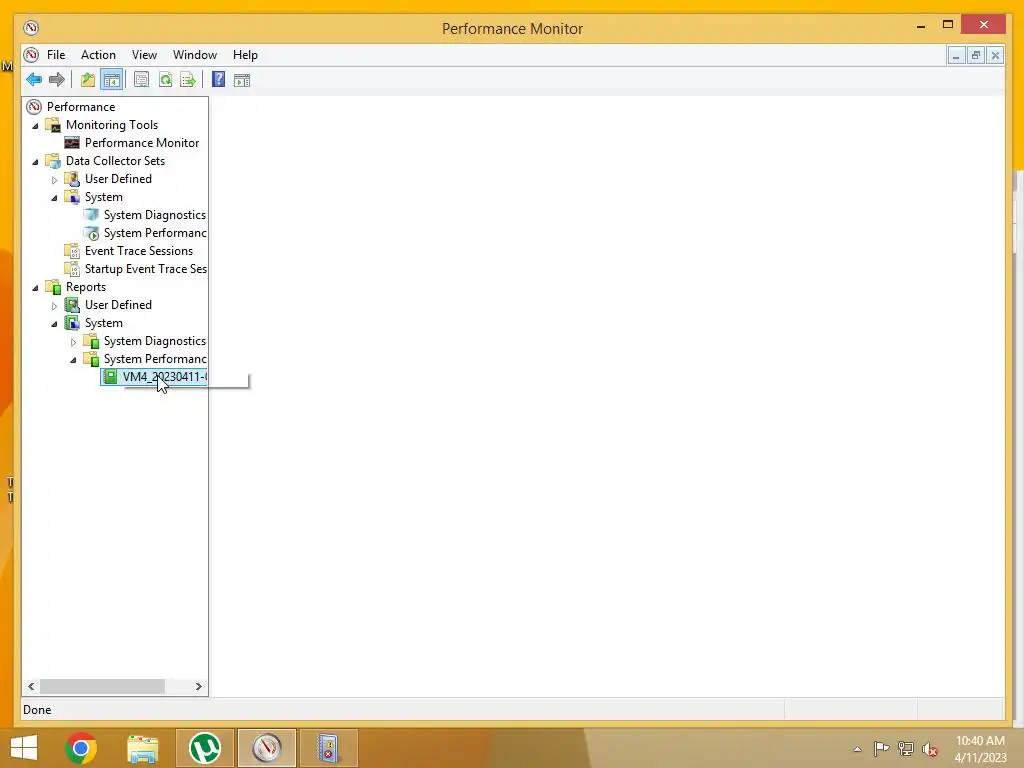The width and height of the screenshot is (1024, 768).
Task: Click the tree scrollbar left arrow
Action: pos(31,686)
